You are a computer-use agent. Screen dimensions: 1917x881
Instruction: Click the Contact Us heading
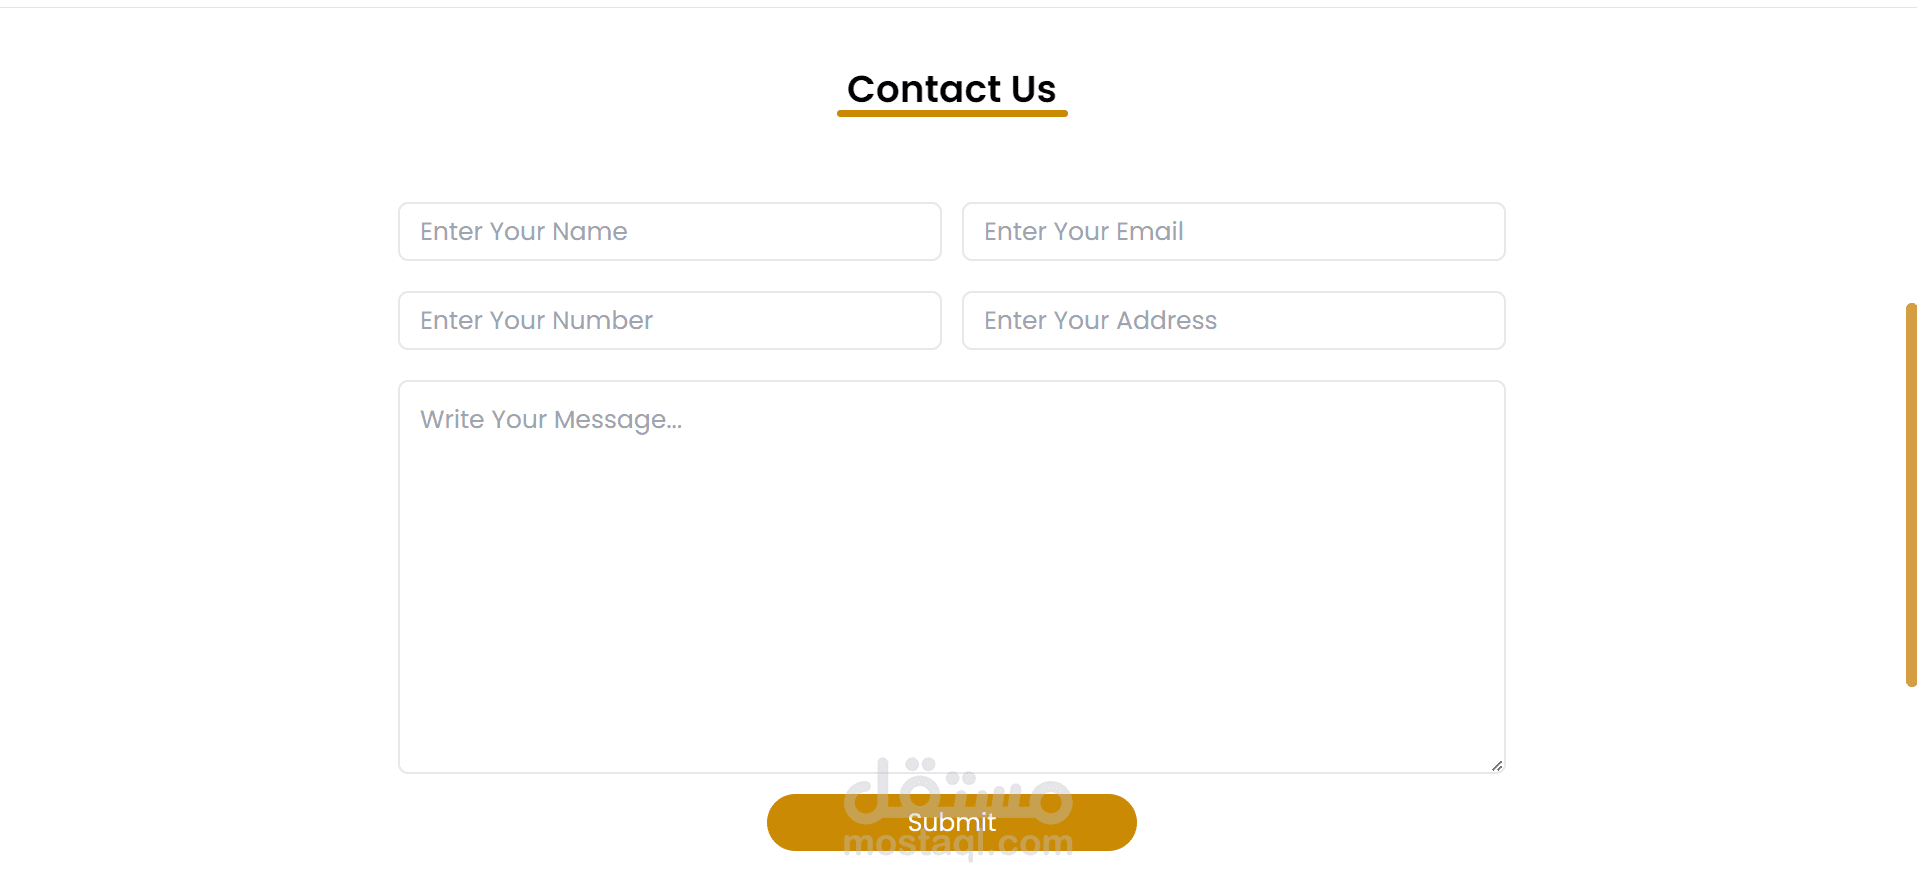pos(951,89)
